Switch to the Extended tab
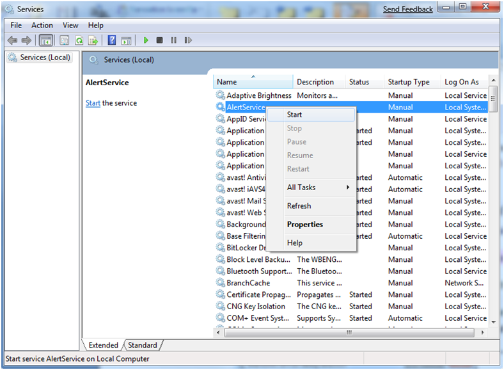Viewport: 504px width, 370px height. 103,345
